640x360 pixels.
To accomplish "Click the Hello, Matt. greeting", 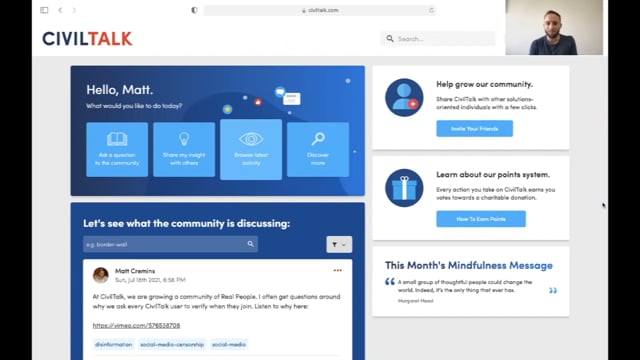I will (x=120, y=90).
